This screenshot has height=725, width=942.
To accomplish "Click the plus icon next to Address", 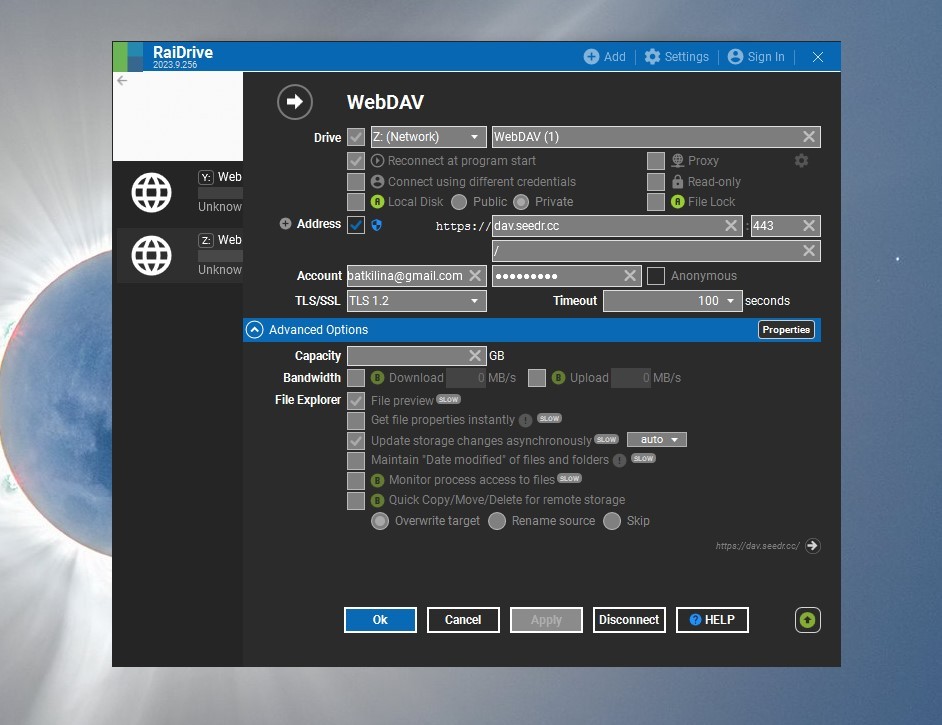I will [x=285, y=224].
